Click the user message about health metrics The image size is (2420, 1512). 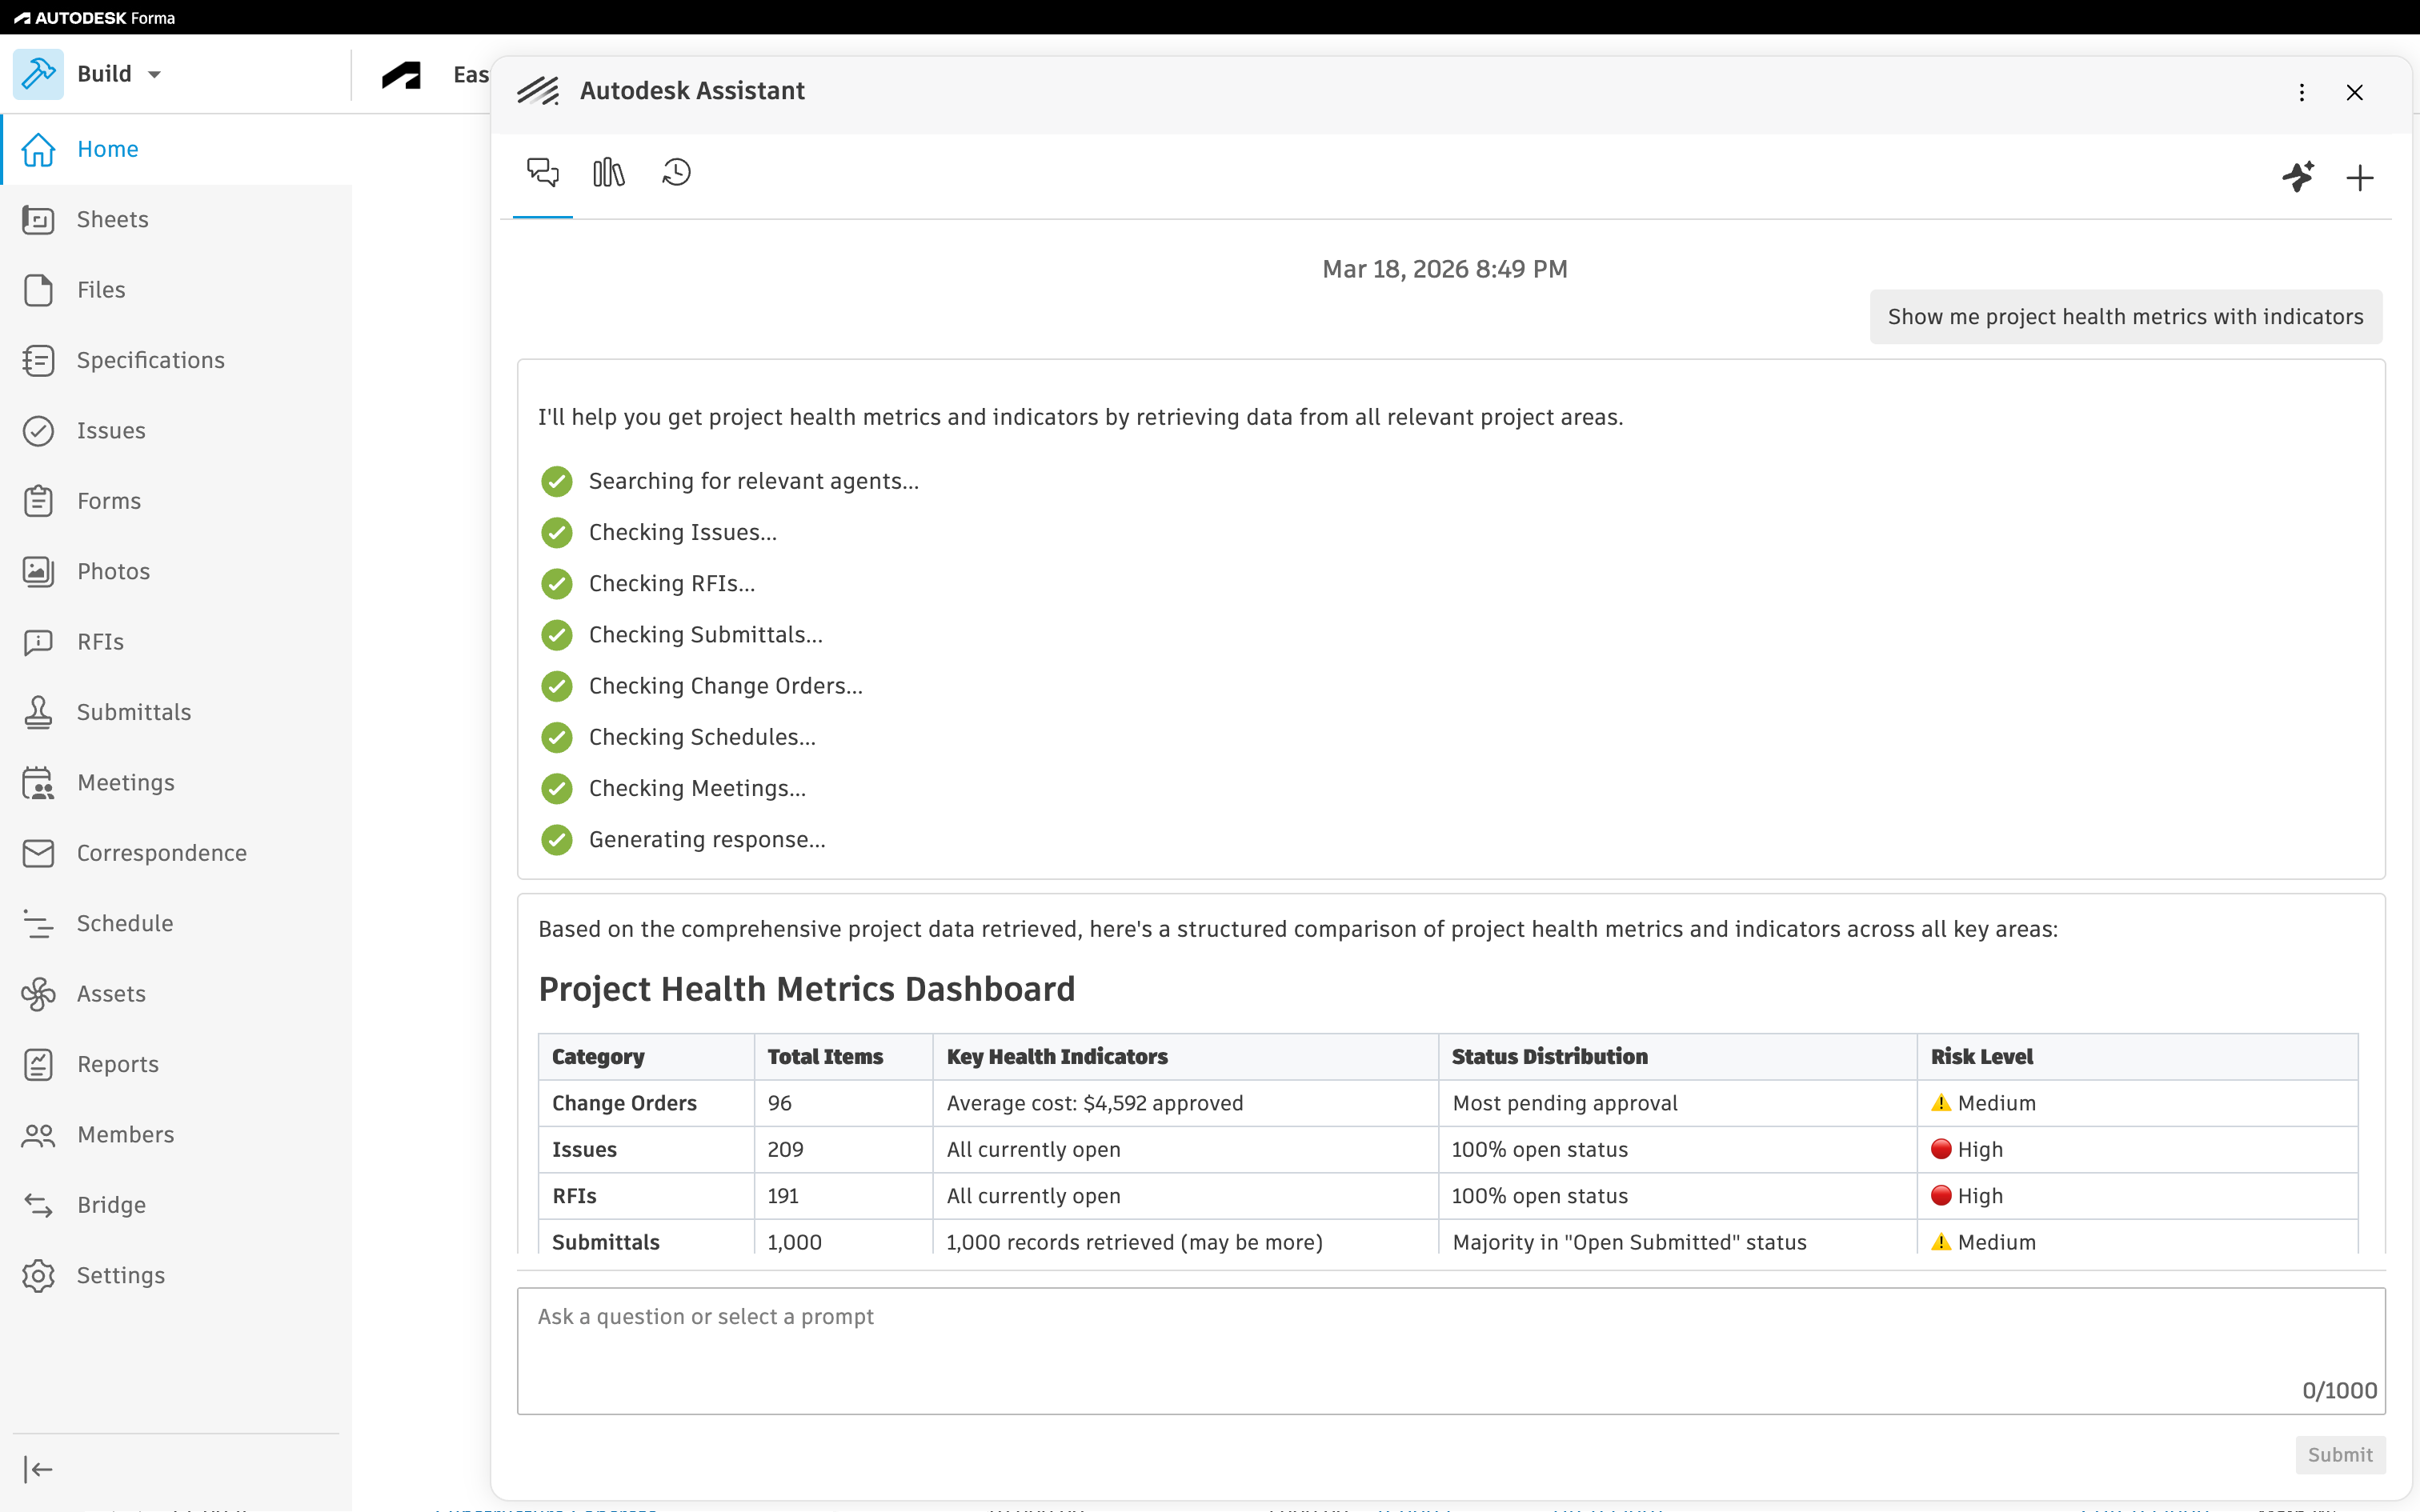click(x=2126, y=317)
